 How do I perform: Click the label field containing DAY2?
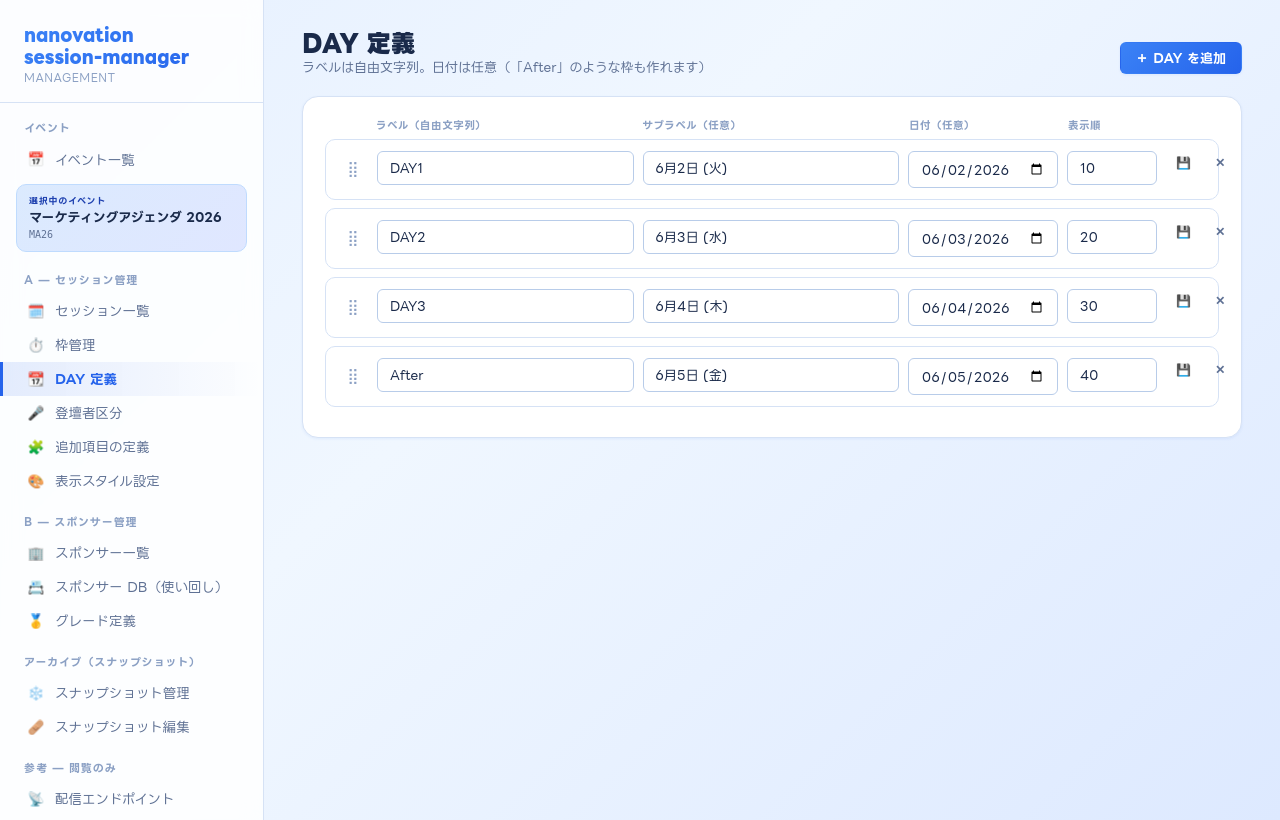505,237
